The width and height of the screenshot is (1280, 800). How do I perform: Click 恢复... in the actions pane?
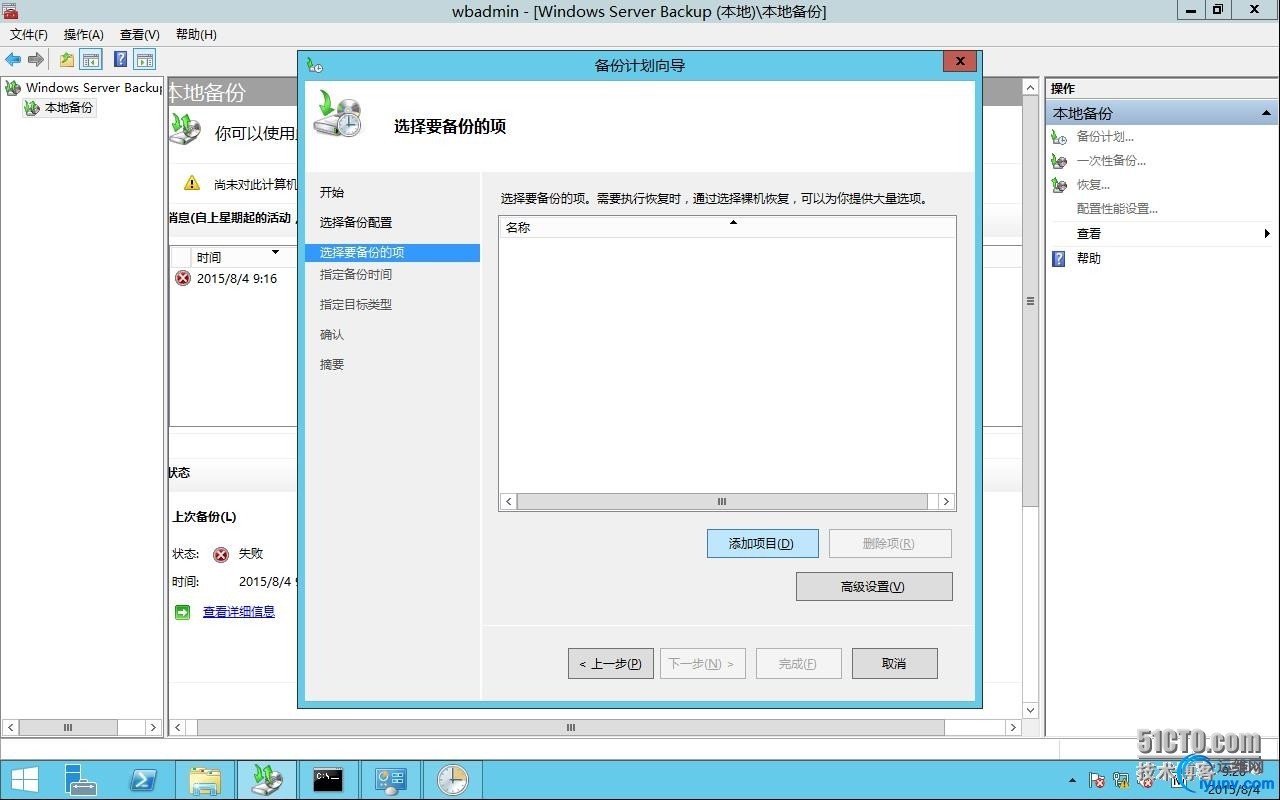(1093, 185)
